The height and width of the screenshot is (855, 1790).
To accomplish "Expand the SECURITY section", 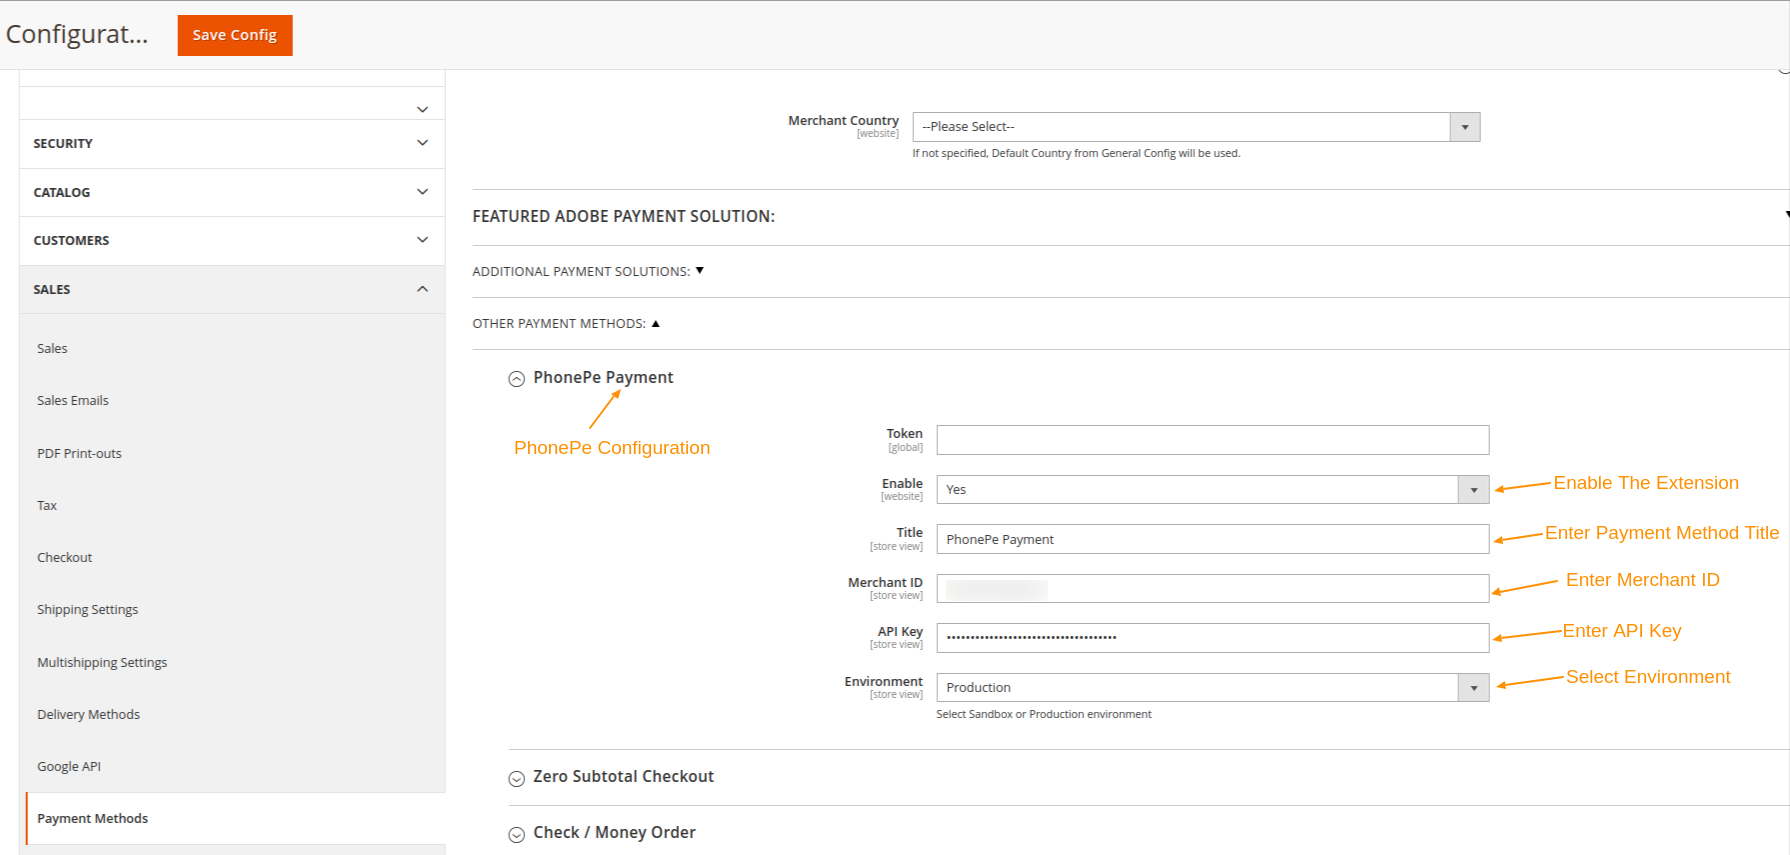I will [232, 144].
